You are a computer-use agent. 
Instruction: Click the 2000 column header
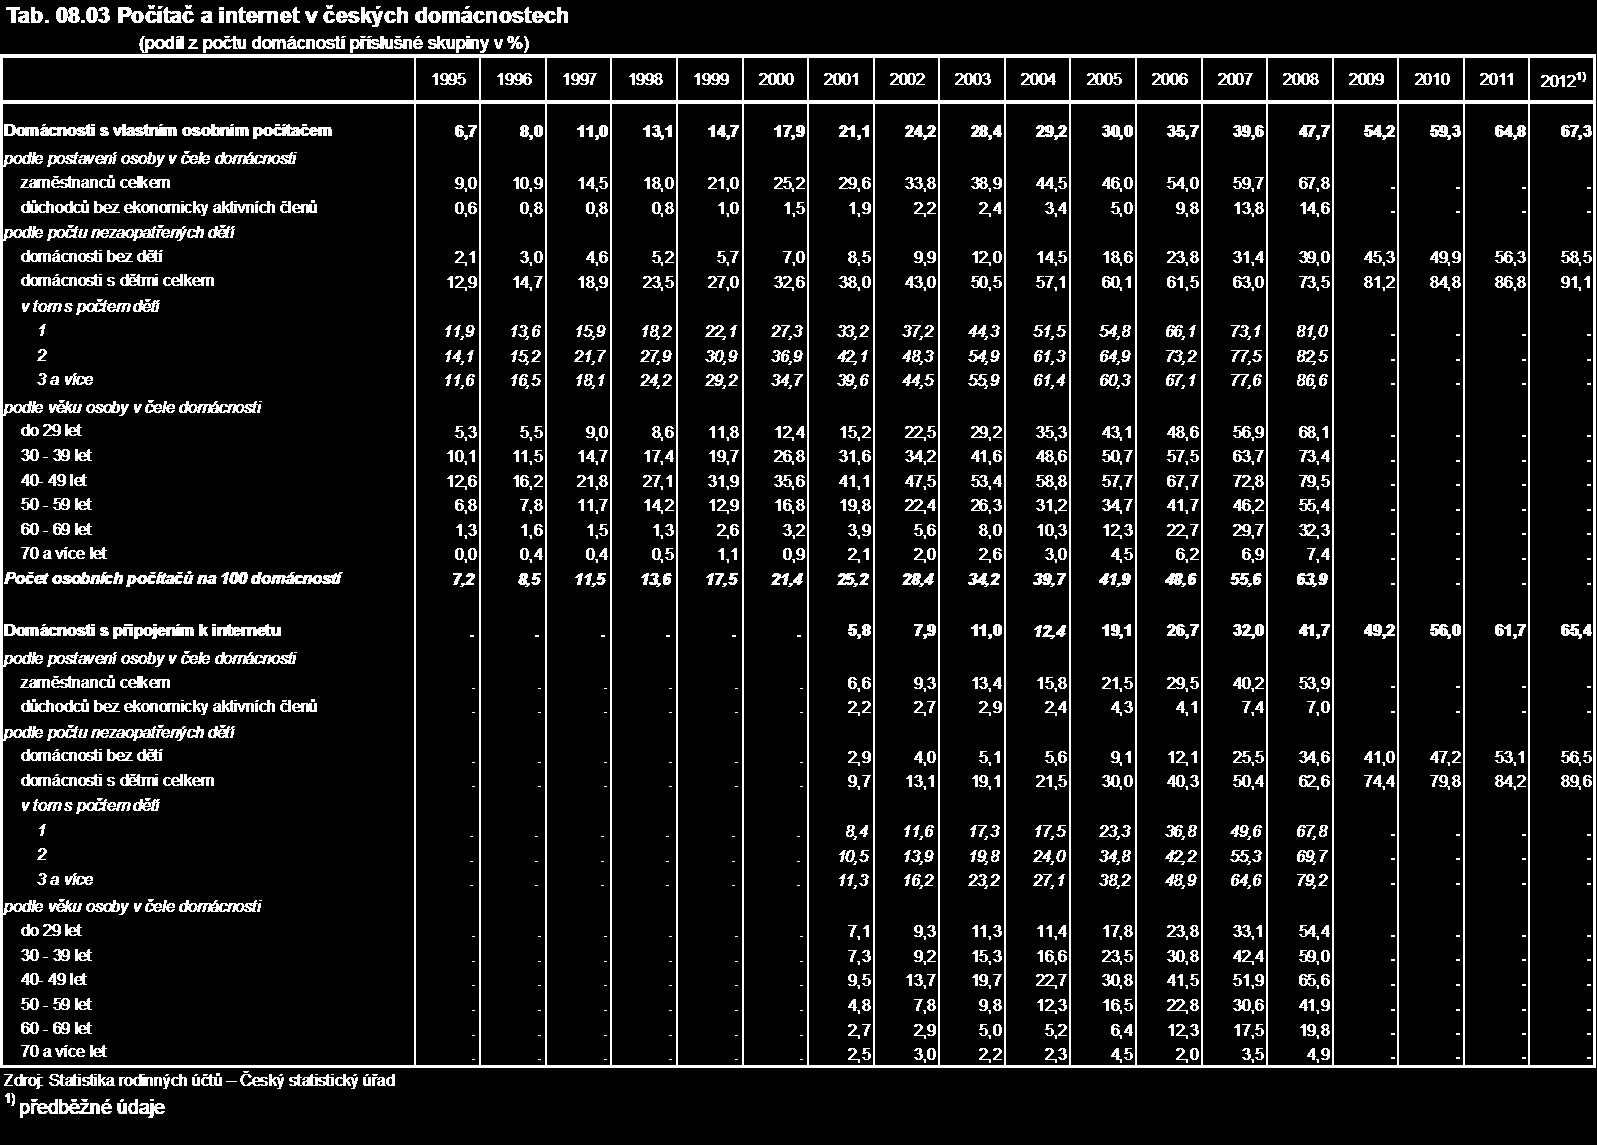pos(776,80)
